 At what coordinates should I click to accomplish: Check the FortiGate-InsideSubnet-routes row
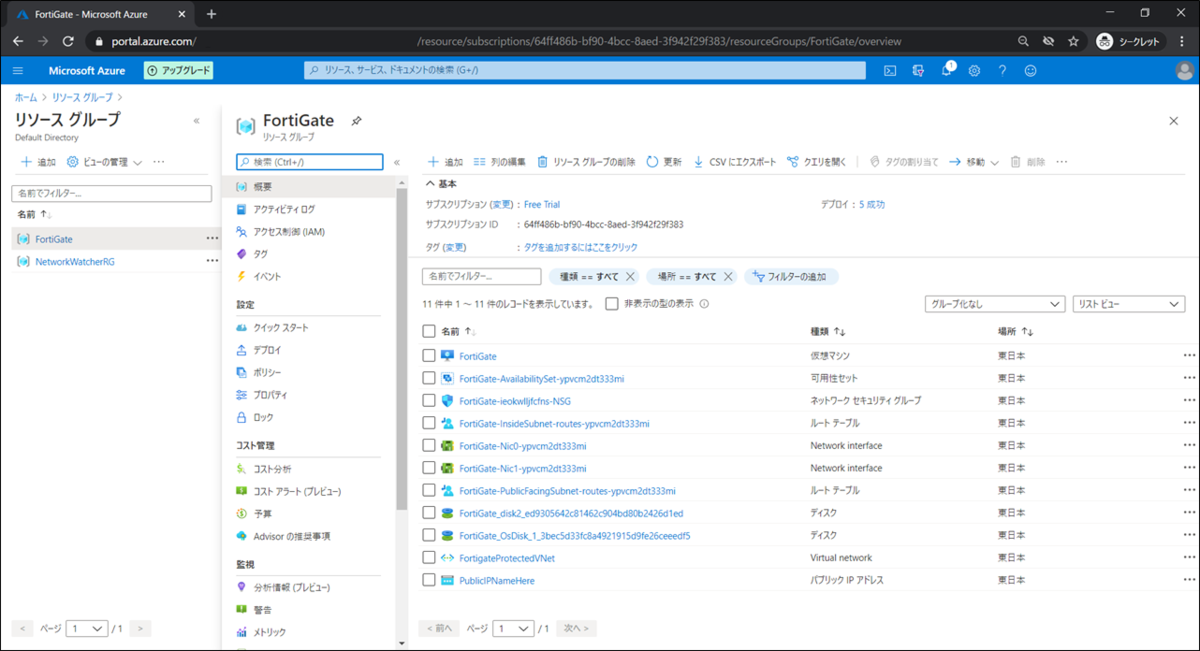(x=429, y=423)
